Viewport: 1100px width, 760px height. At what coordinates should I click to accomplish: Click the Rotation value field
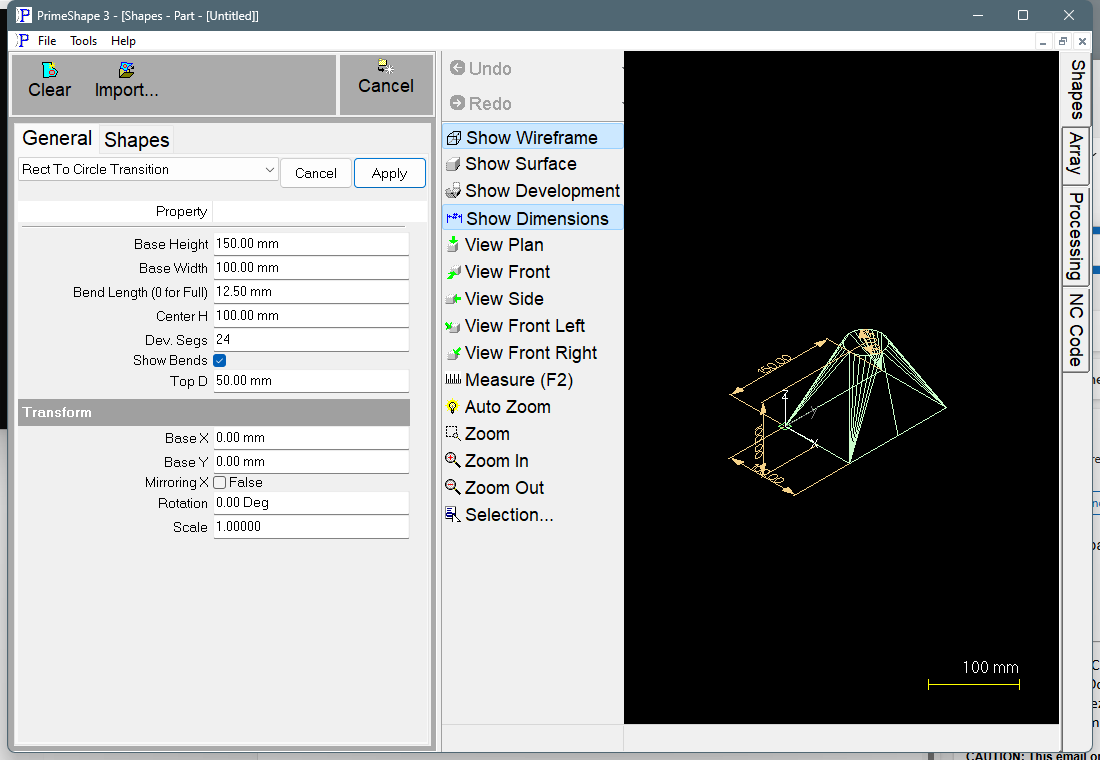tap(311, 503)
